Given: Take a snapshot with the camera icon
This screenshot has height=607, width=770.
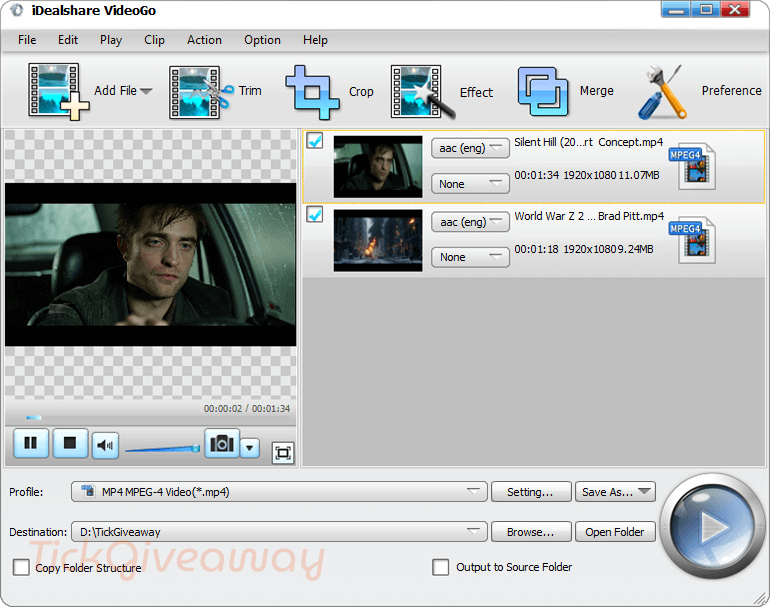Looking at the screenshot, I should (222, 443).
